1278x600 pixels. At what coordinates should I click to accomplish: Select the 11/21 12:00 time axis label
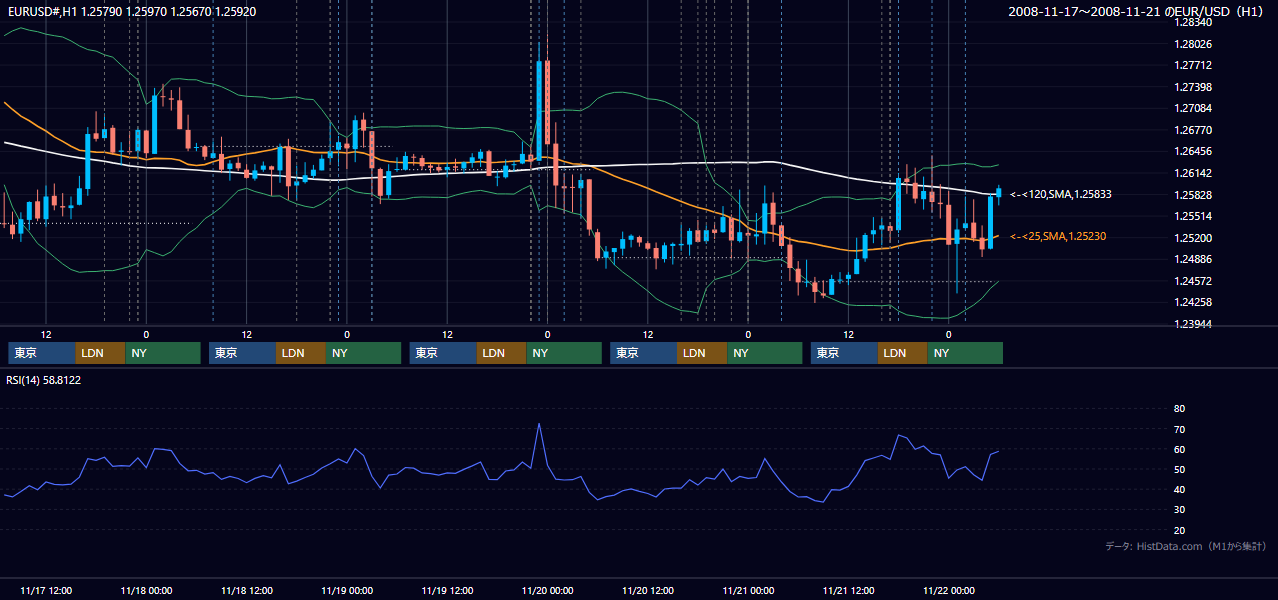click(849, 591)
